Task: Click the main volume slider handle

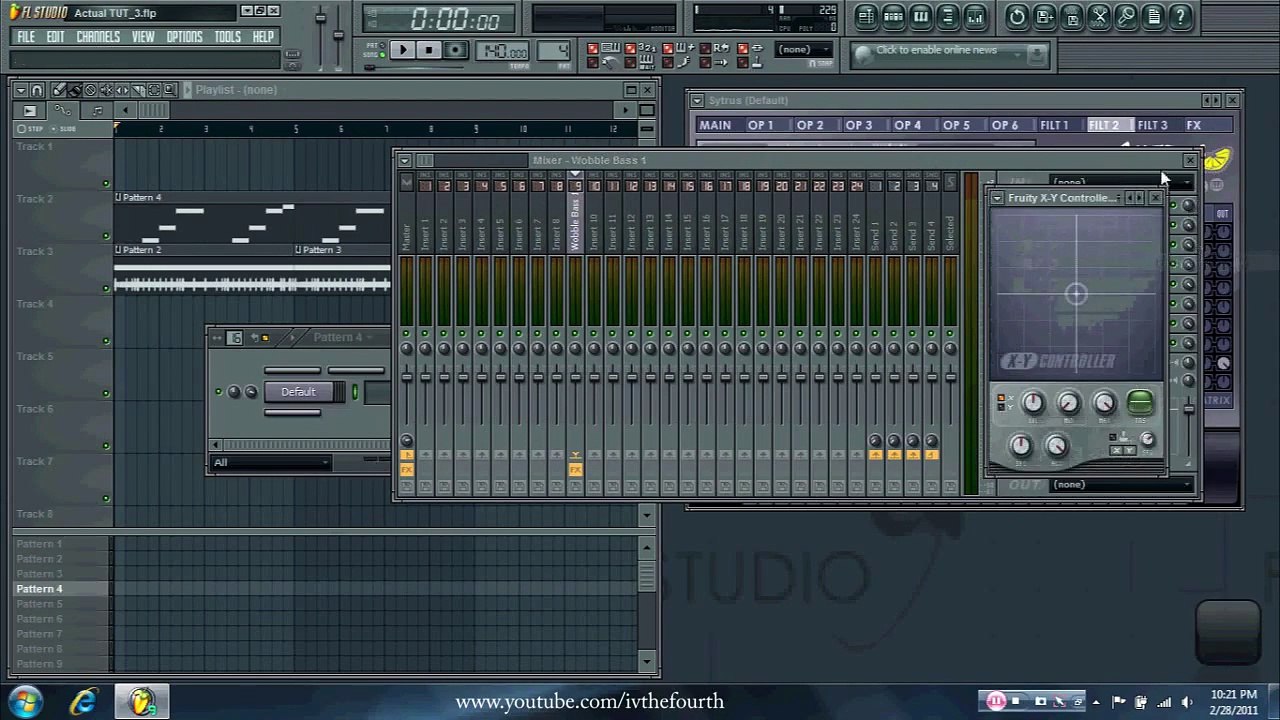Action: click(x=320, y=18)
